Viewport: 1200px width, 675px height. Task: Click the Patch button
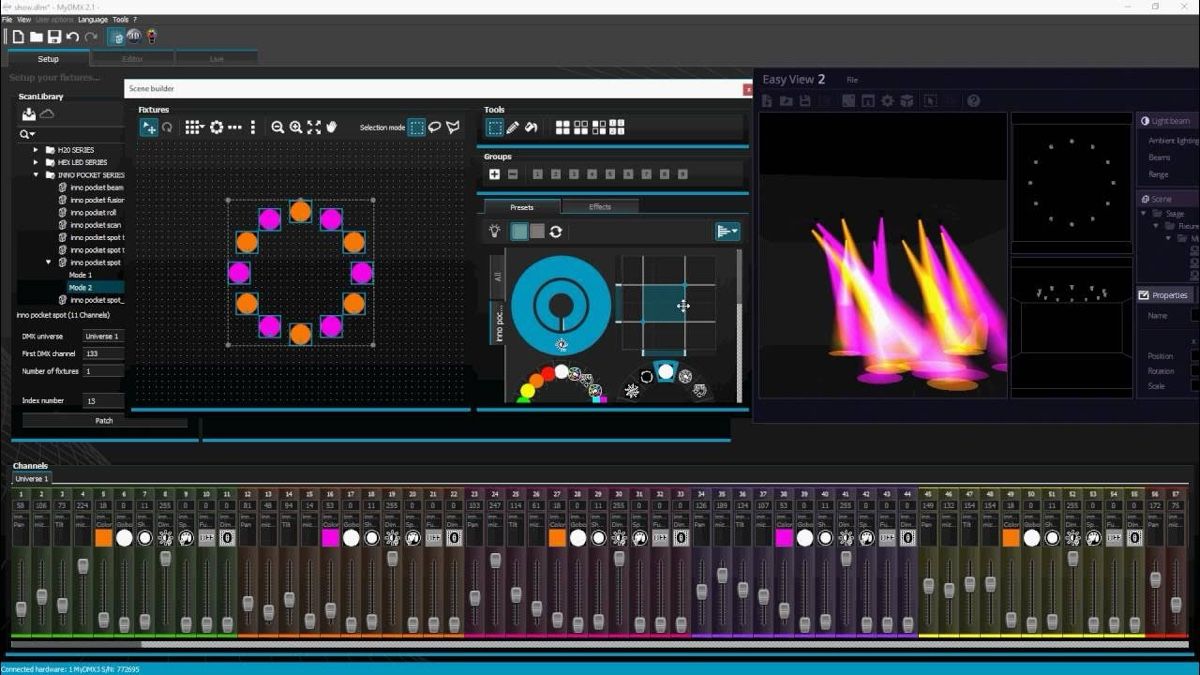pos(104,421)
